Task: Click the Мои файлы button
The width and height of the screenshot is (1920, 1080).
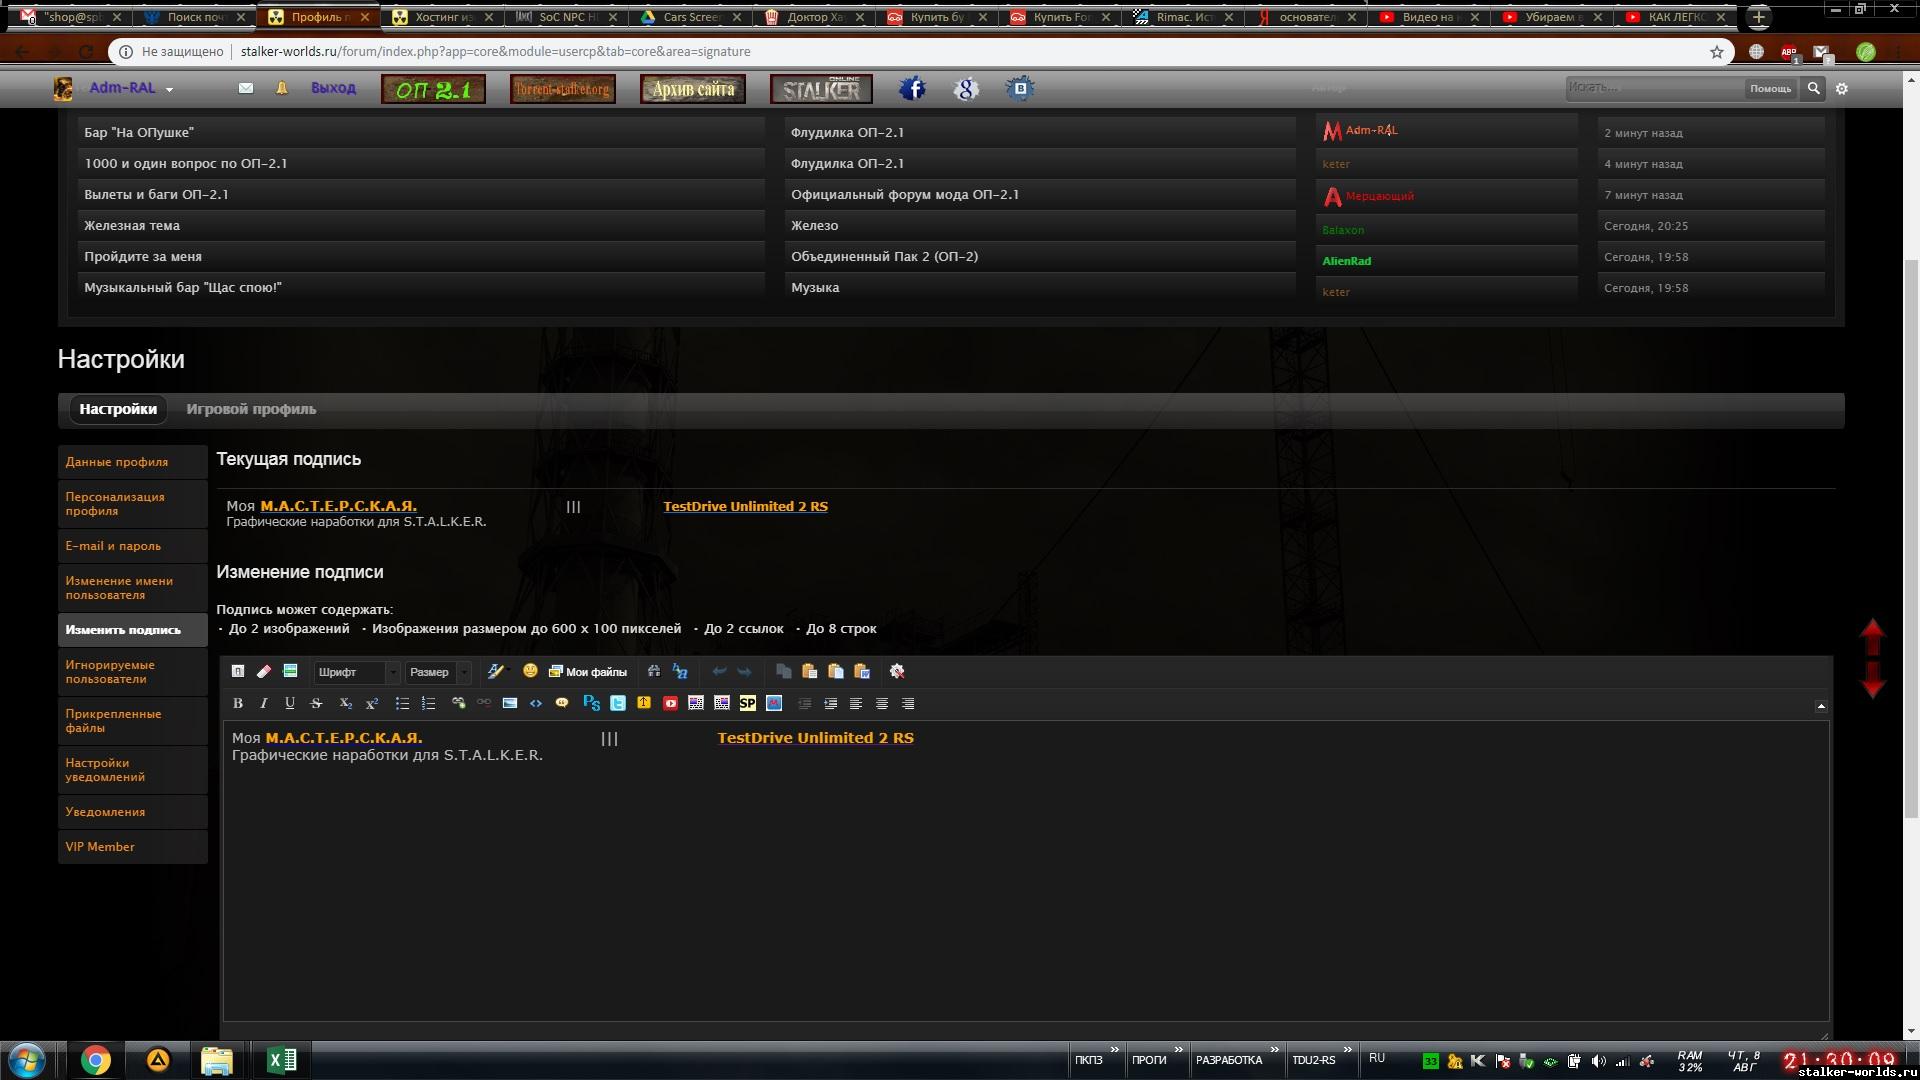Action: tap(588, 672)
